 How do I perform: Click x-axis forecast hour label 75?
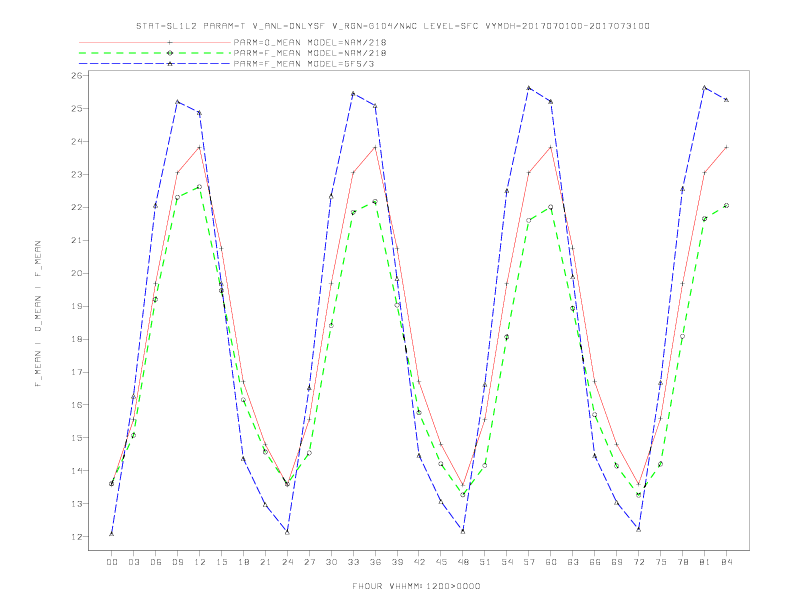(661, 562)
